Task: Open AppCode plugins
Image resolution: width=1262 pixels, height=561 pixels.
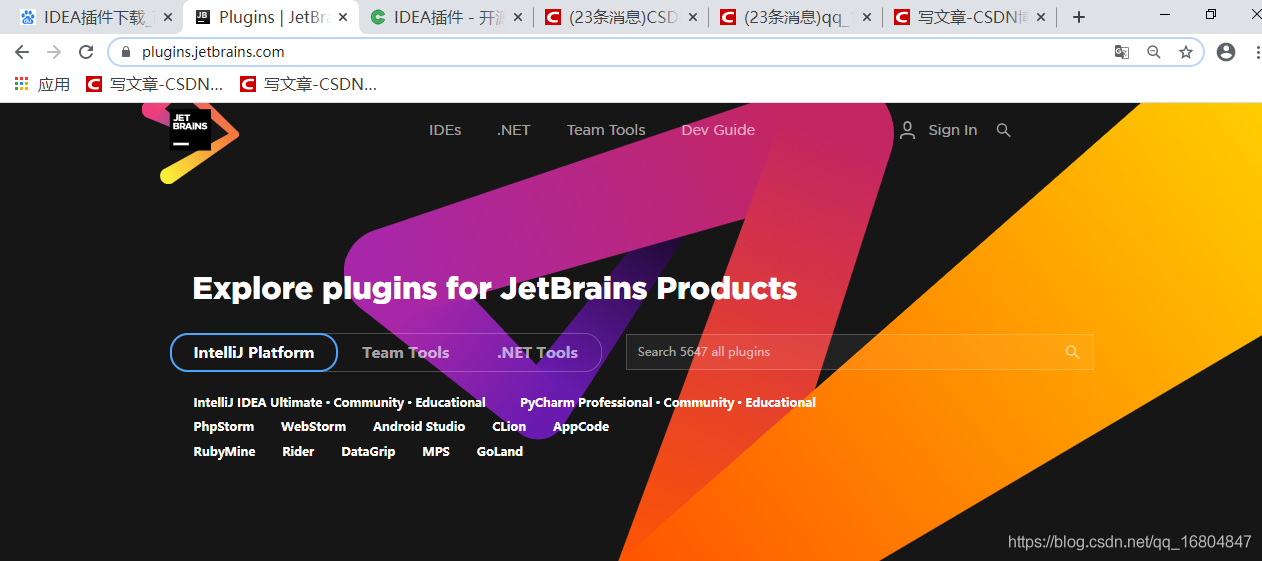Action: [x=581, y=426]
